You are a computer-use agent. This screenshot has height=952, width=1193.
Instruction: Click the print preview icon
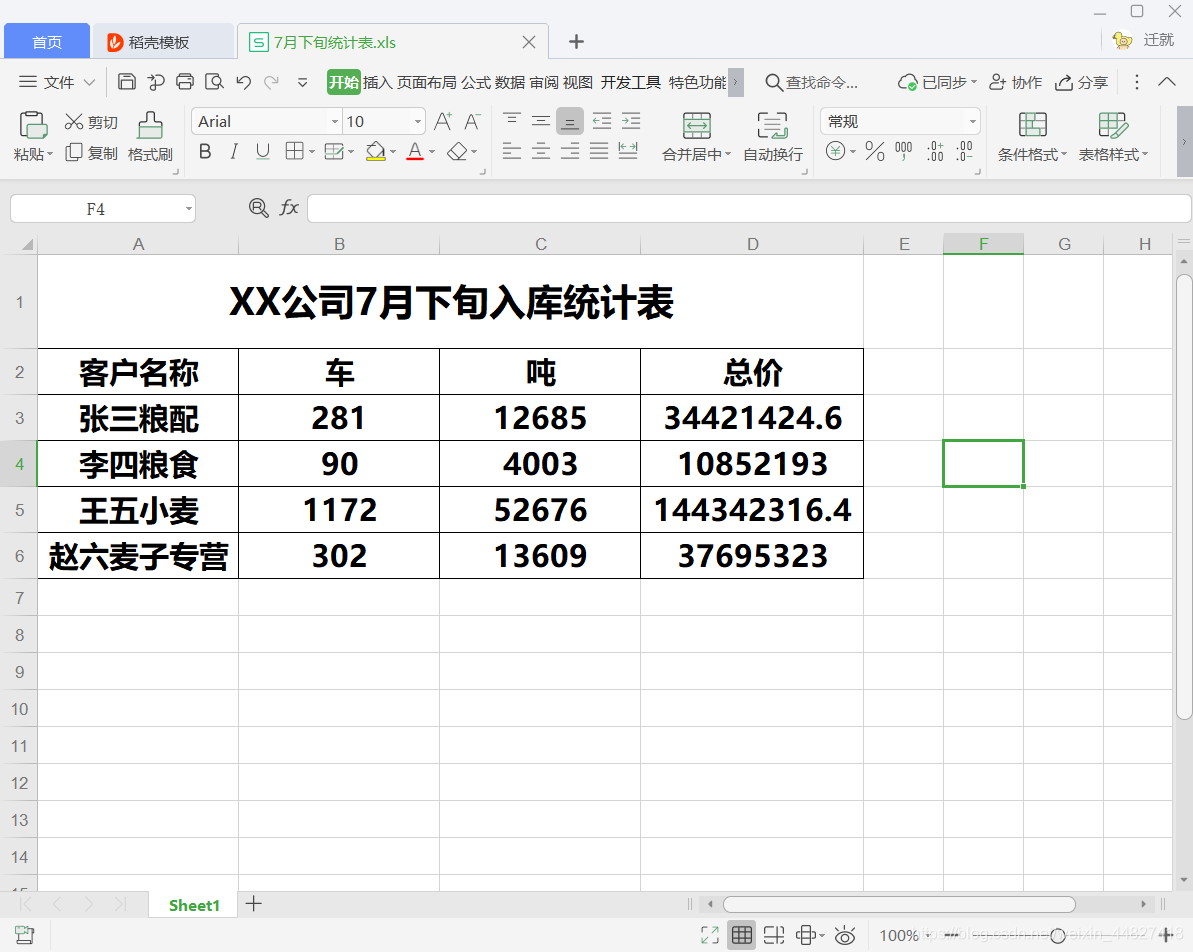point(214,82)
